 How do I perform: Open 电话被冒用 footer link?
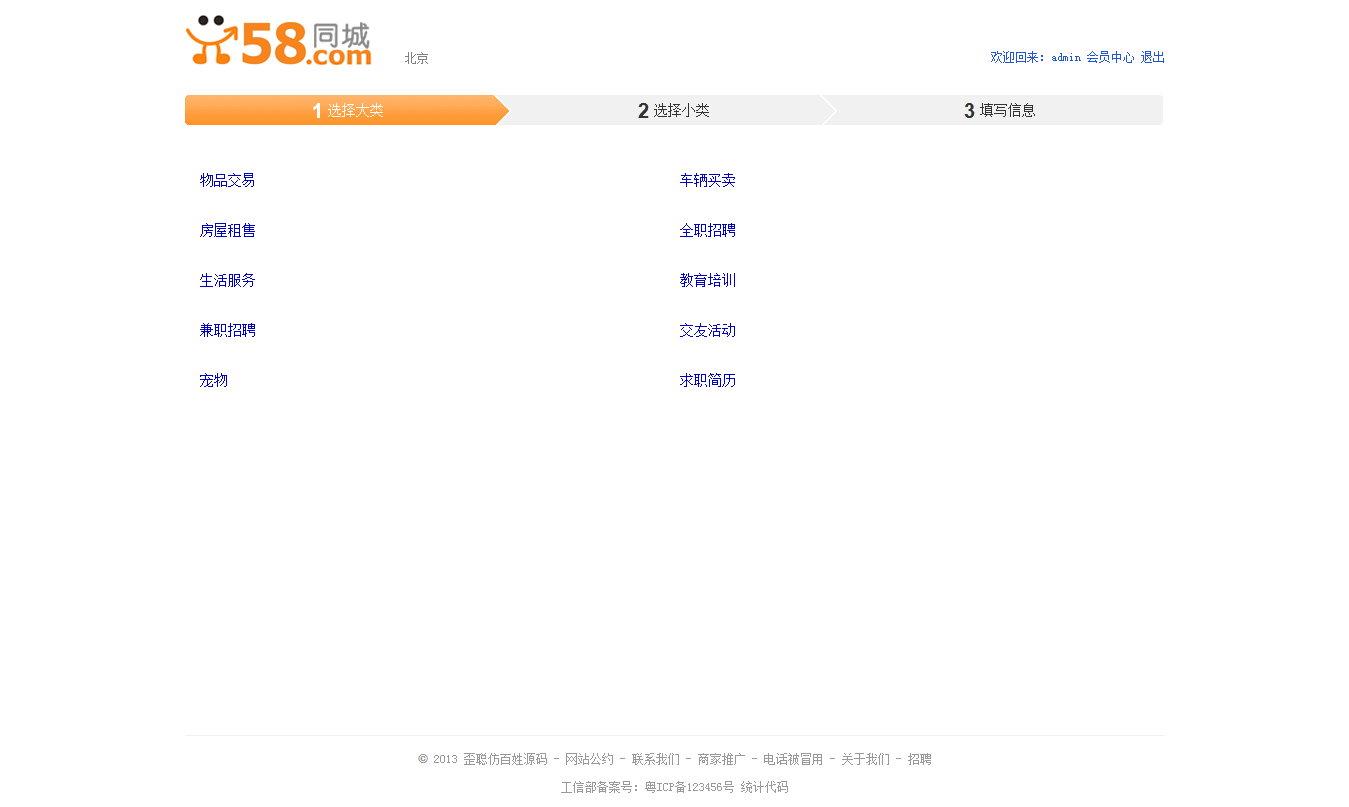pos(793,760)
